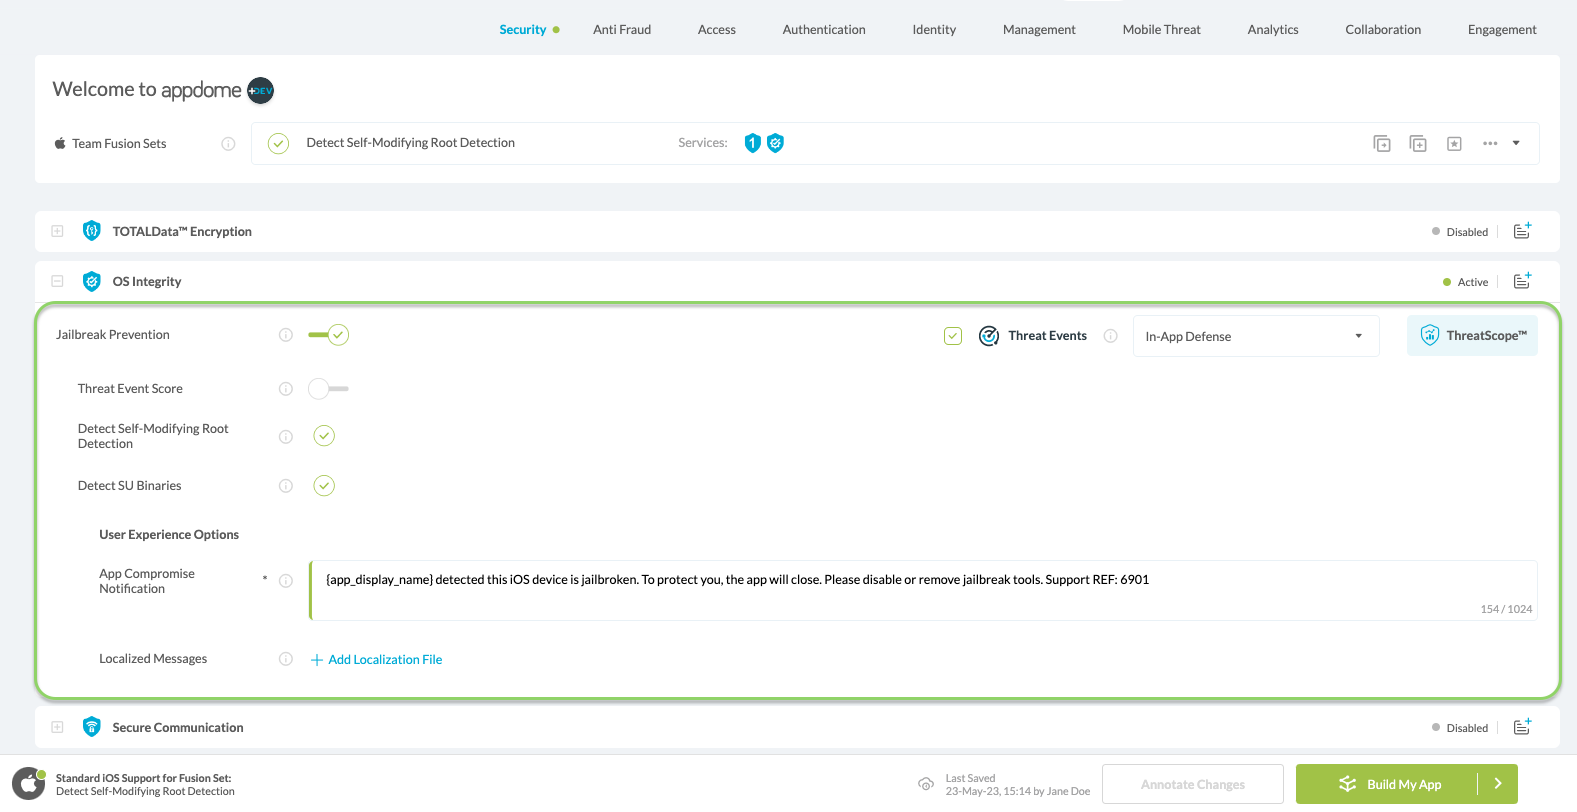This screenshot has height=812, width=1577.
Task: Expand the TOTALData Encryption section
Action: 57,231
